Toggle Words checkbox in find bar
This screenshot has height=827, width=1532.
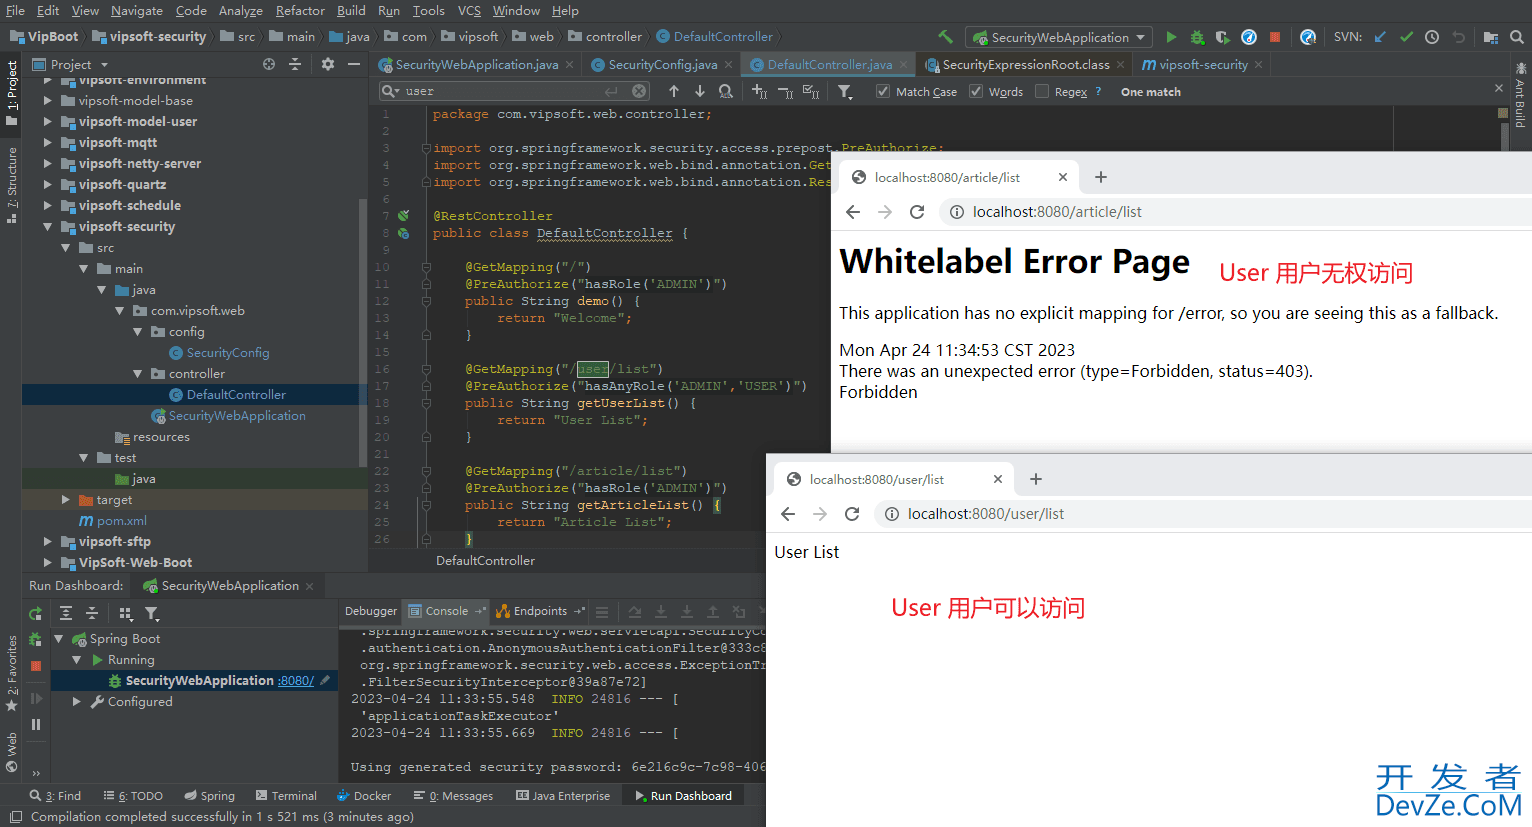[x=976, y=91]
